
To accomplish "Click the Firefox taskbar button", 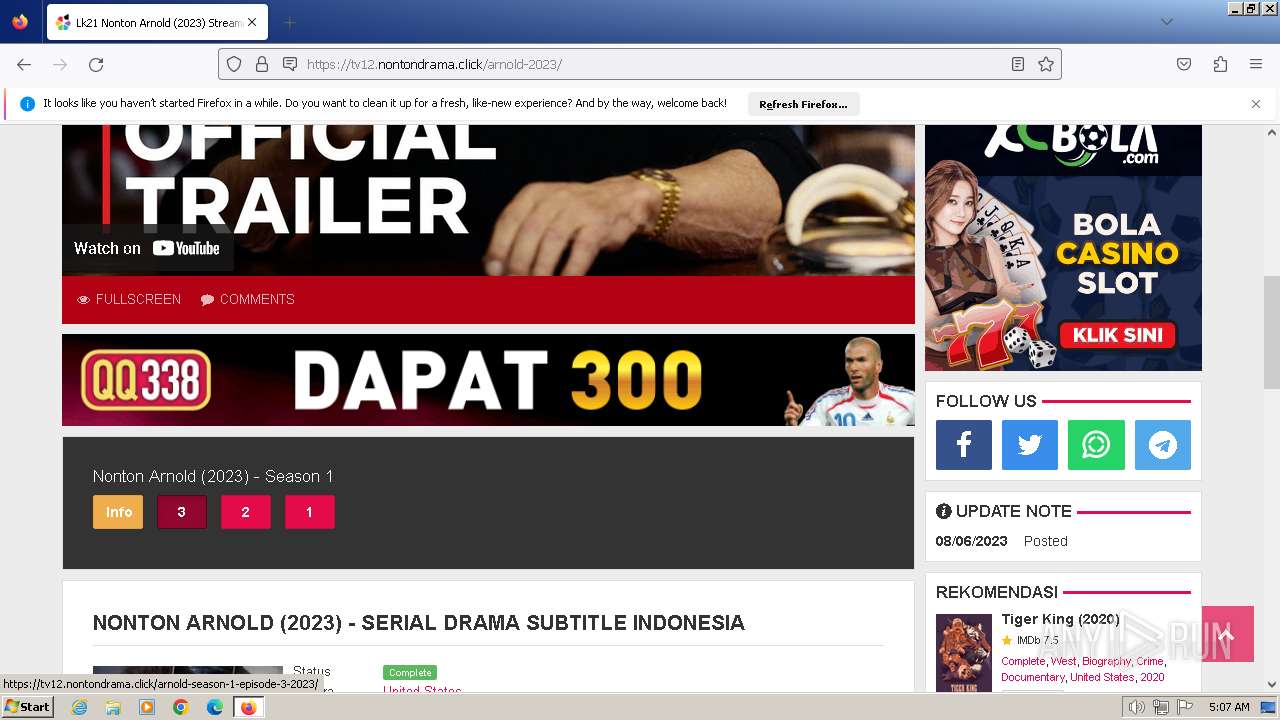I will pos(249,707).
